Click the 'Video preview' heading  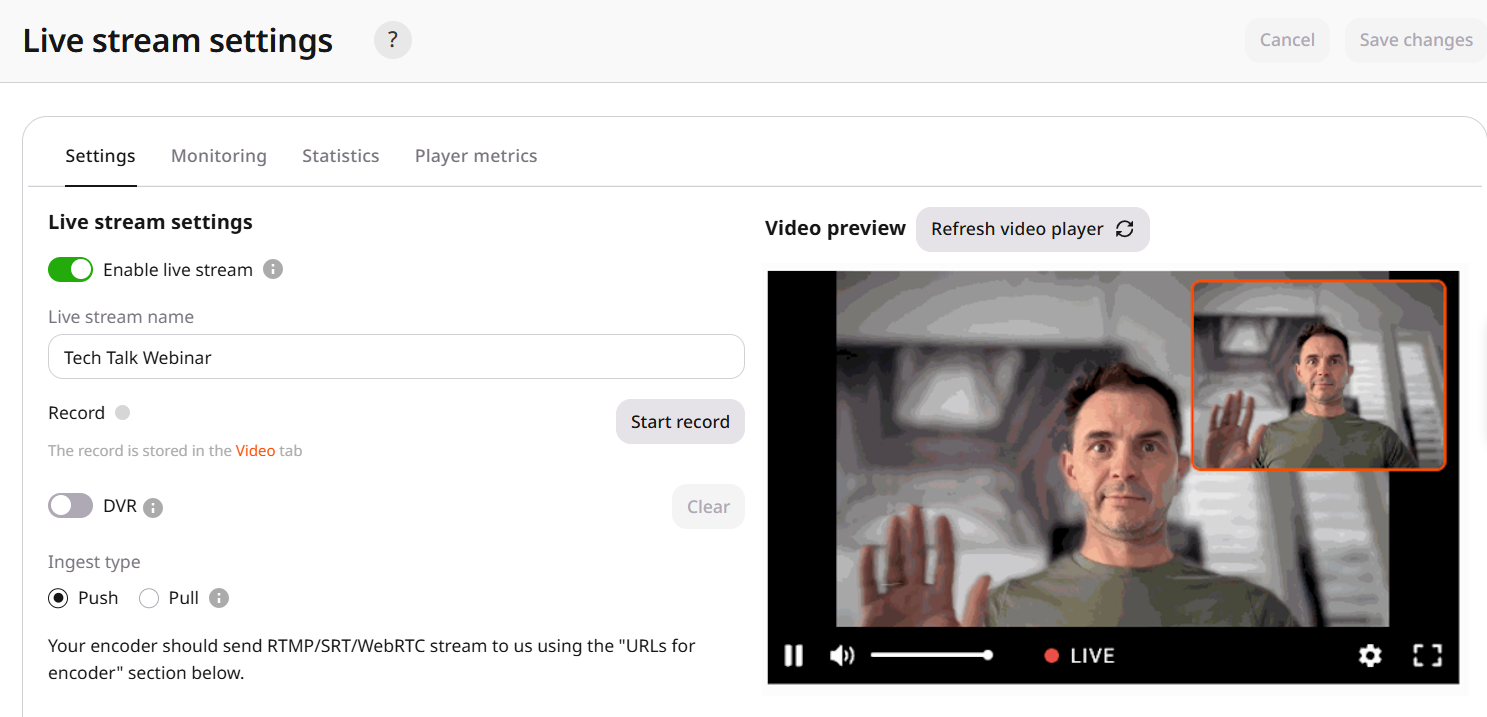(835, 228)
